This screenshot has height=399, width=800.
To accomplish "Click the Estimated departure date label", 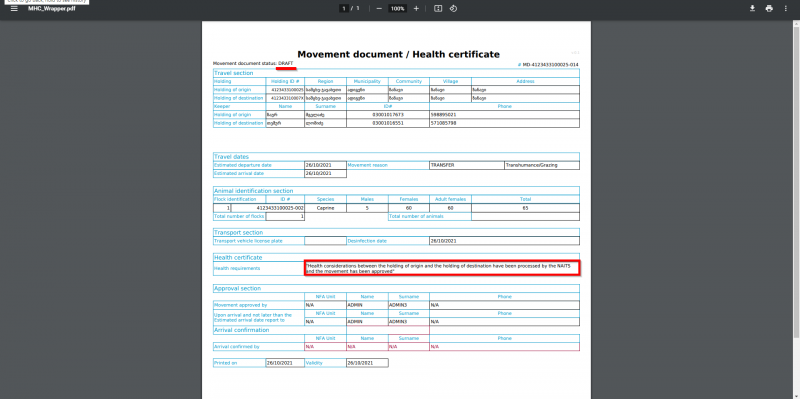I will pyautogui.click(x=243, y=165).
